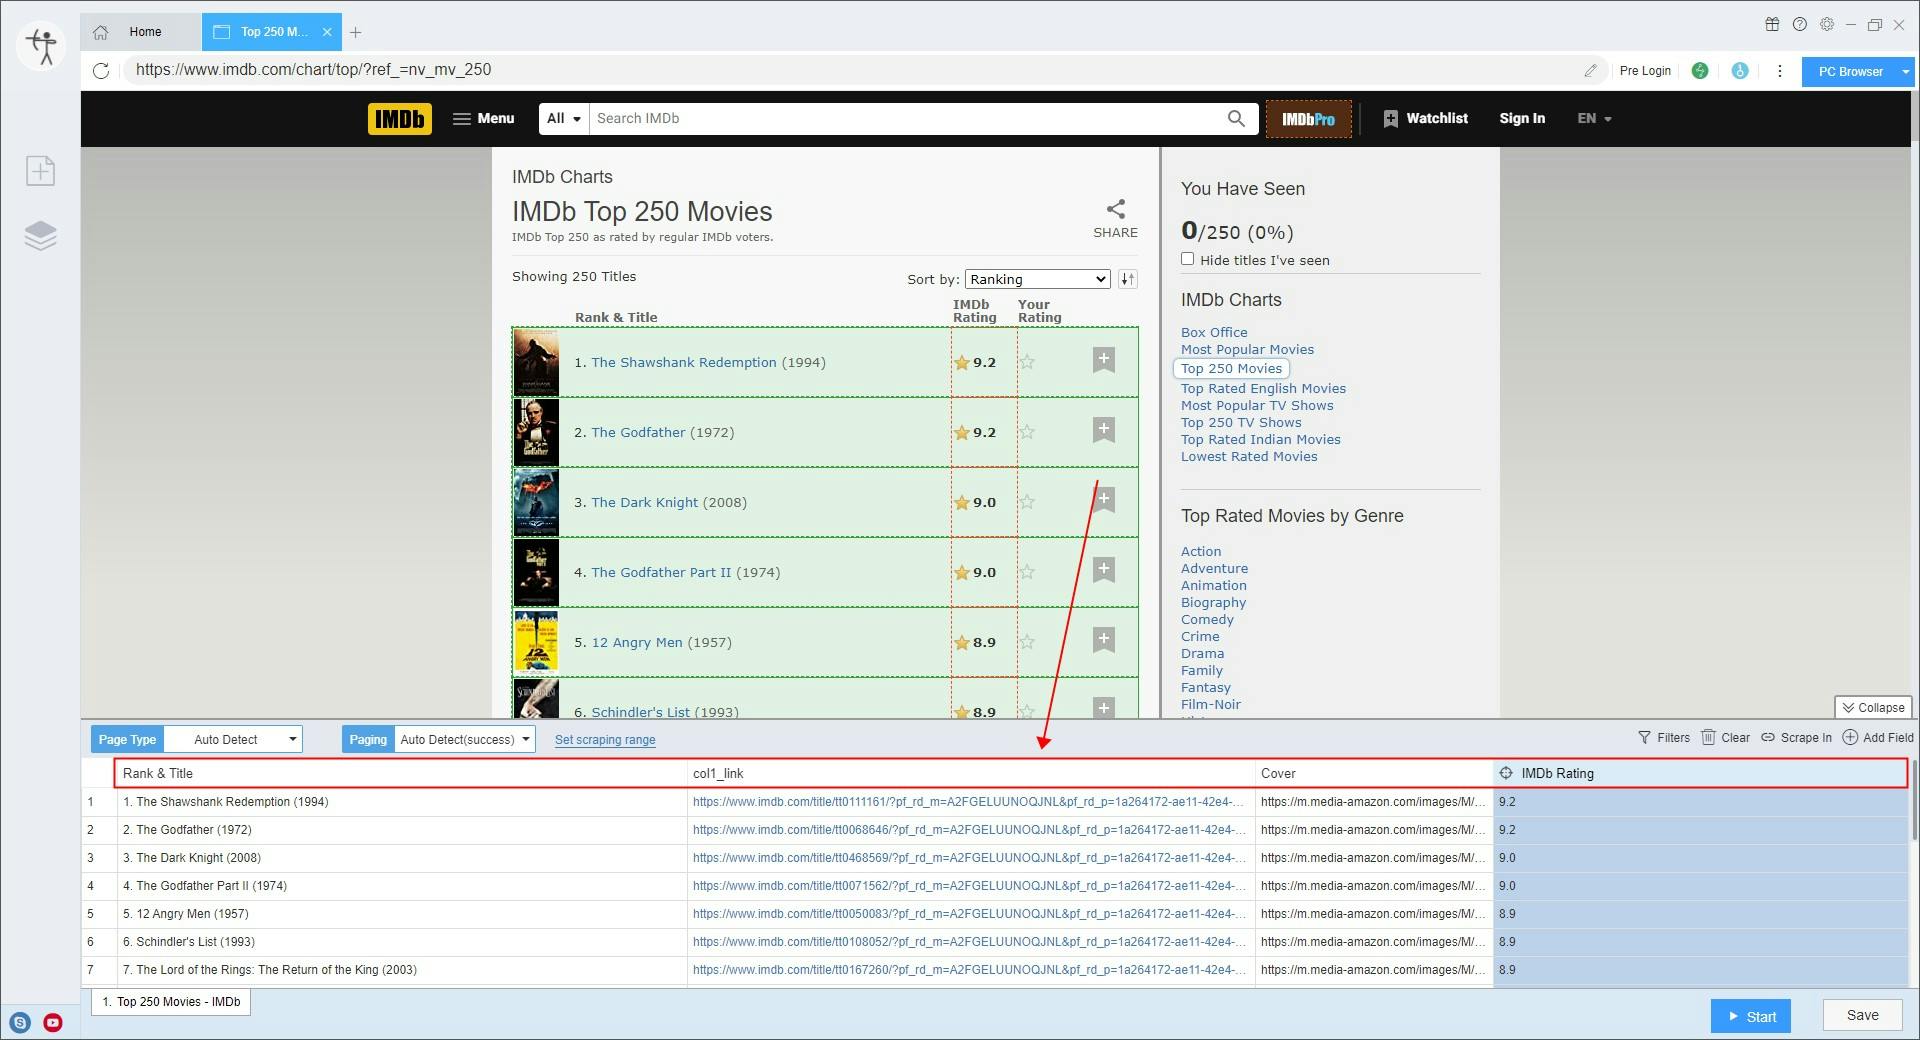Select the col1_link column header
Viewport: 1920px width, 1040px height.
click(x=971, y=773)
